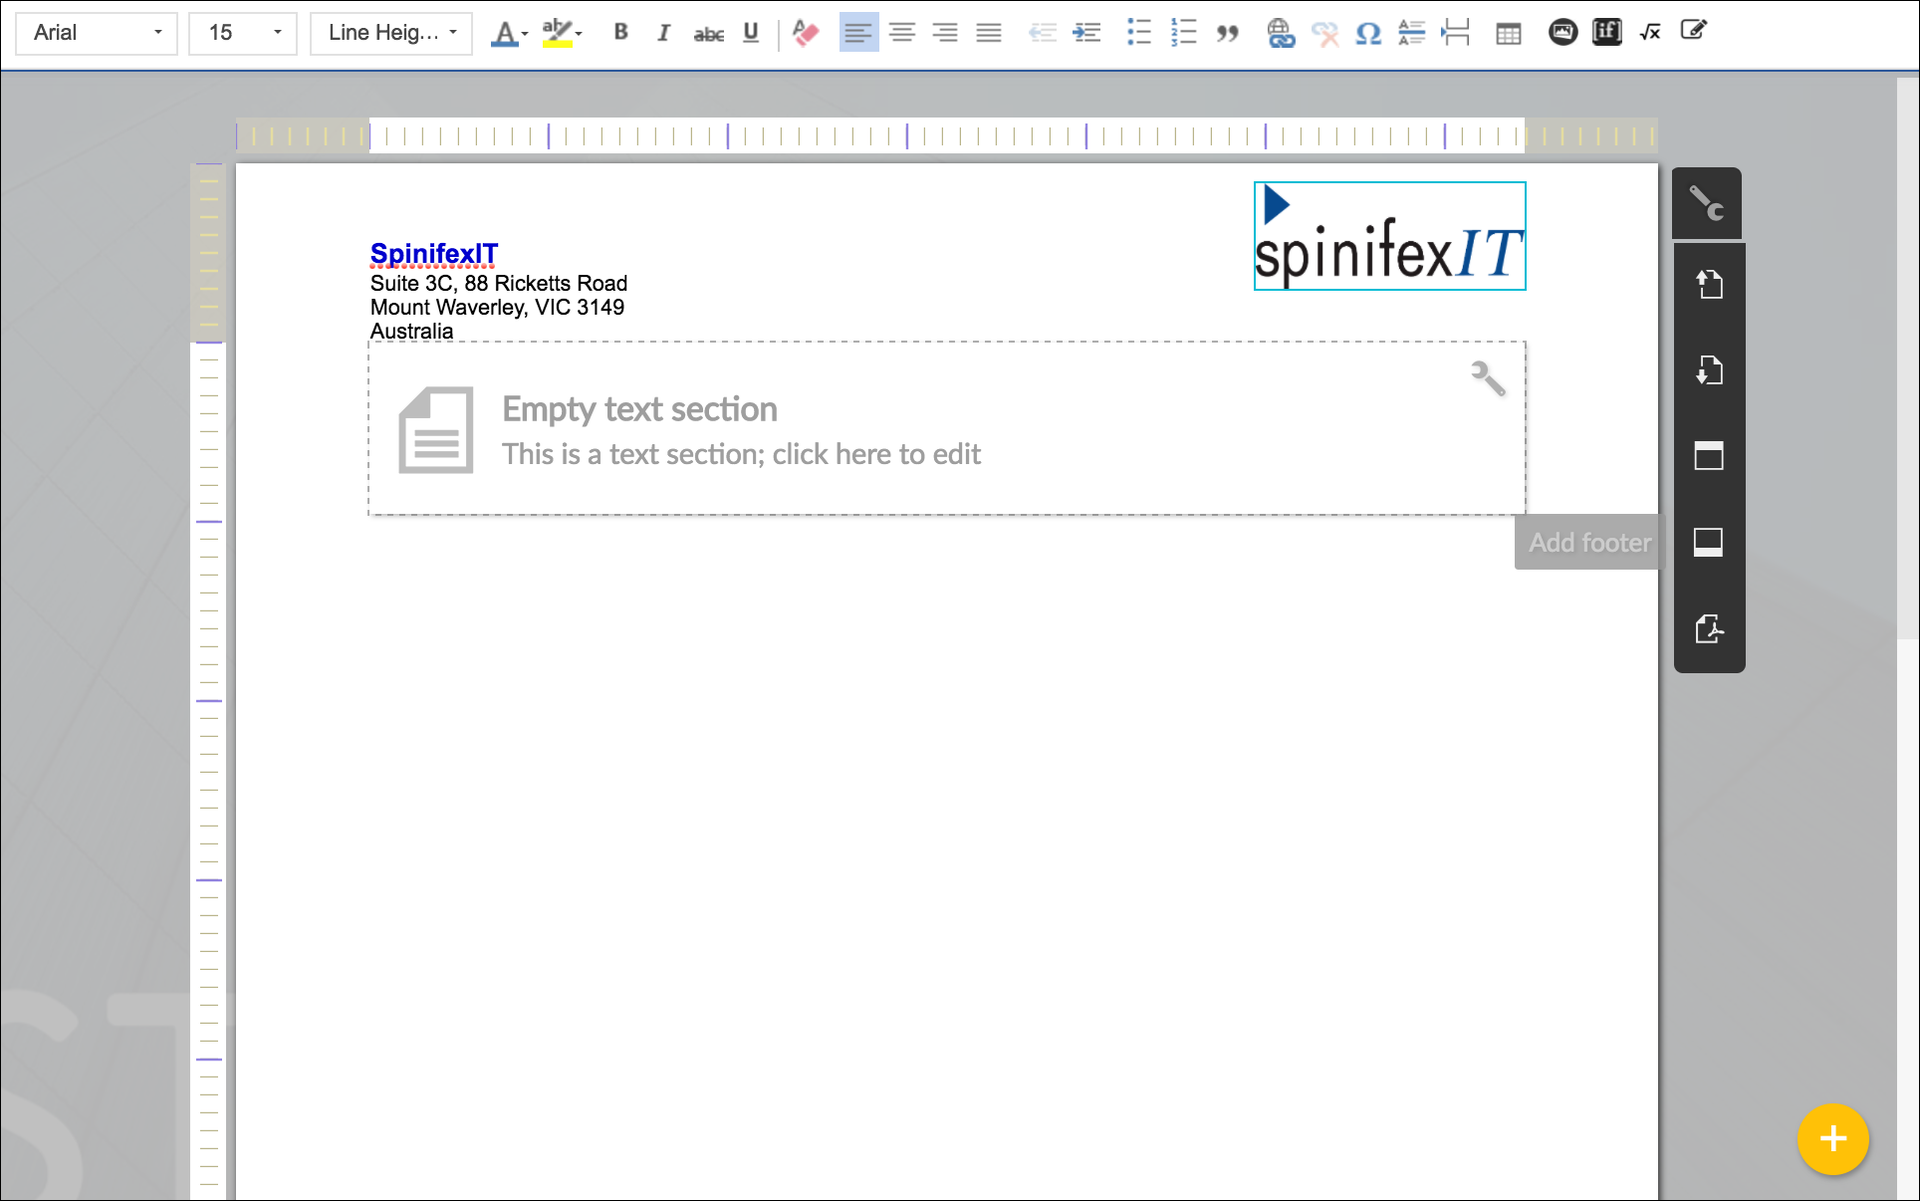
Task: Click the square root formula icon
Action: click(1650, 32)
